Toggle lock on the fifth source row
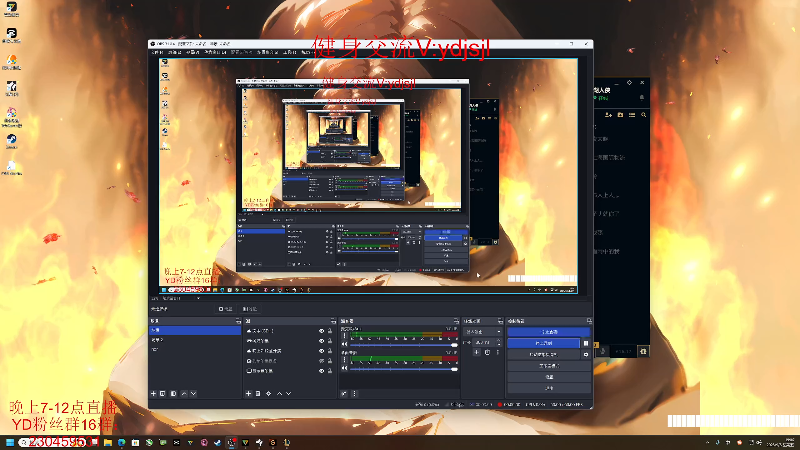800x450 pixels. pos(330,371)
